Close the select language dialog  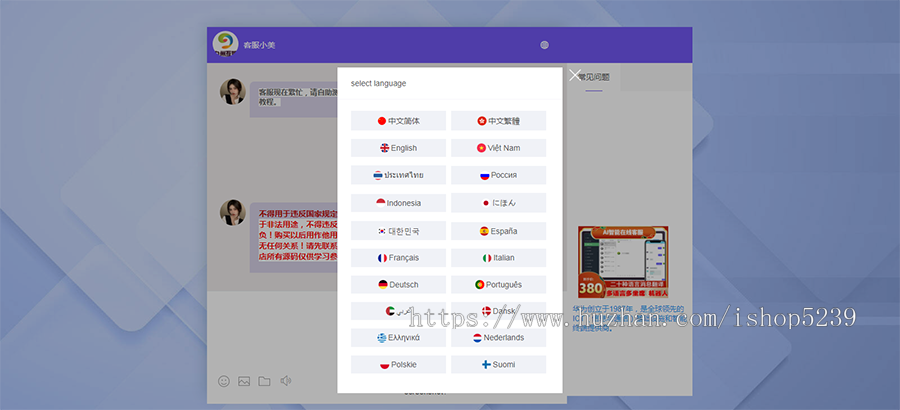click(x=575, y=75)
